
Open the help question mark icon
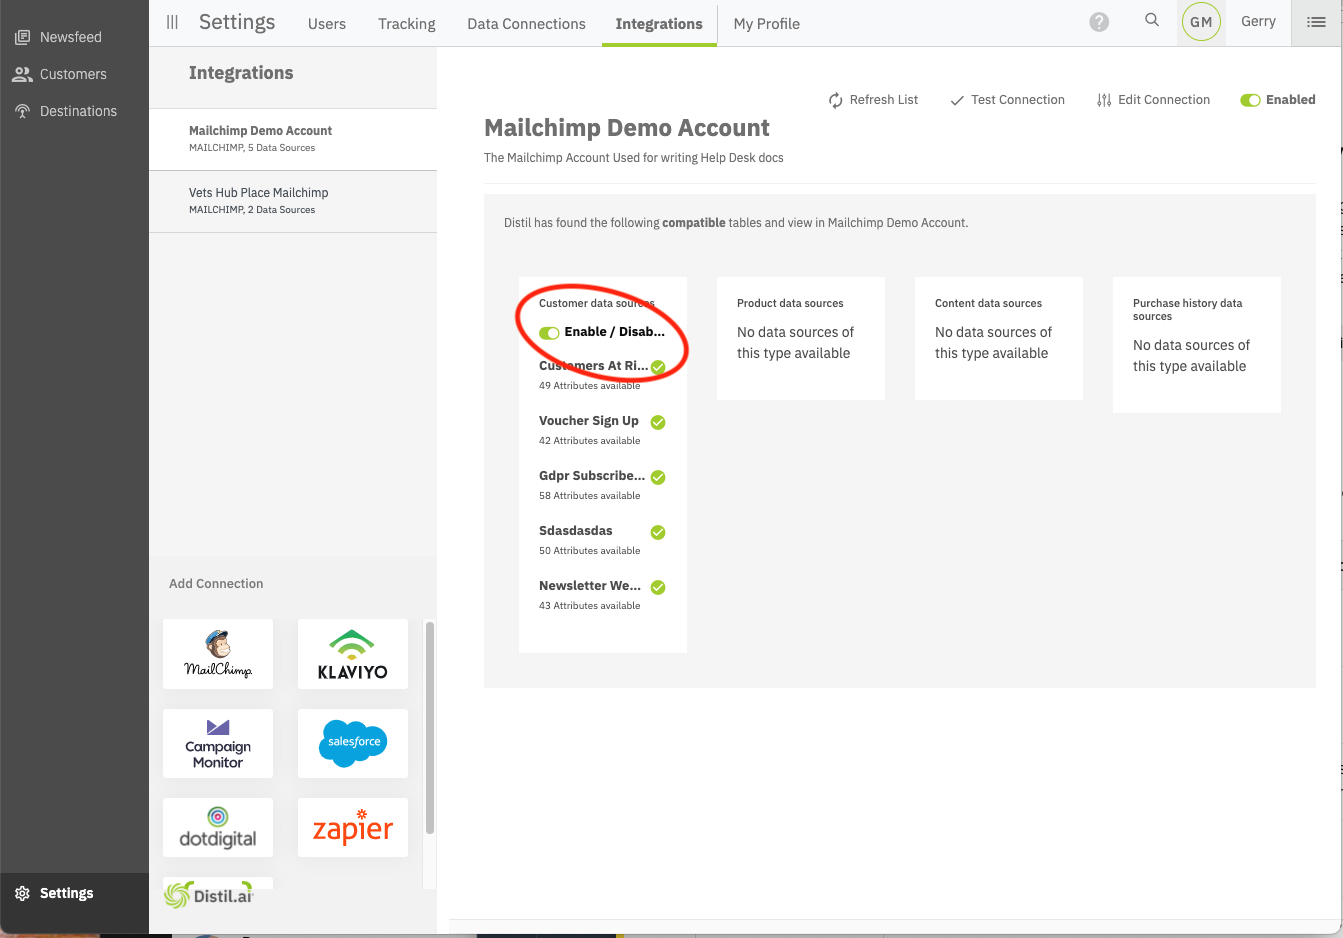tap(1099, 22)
